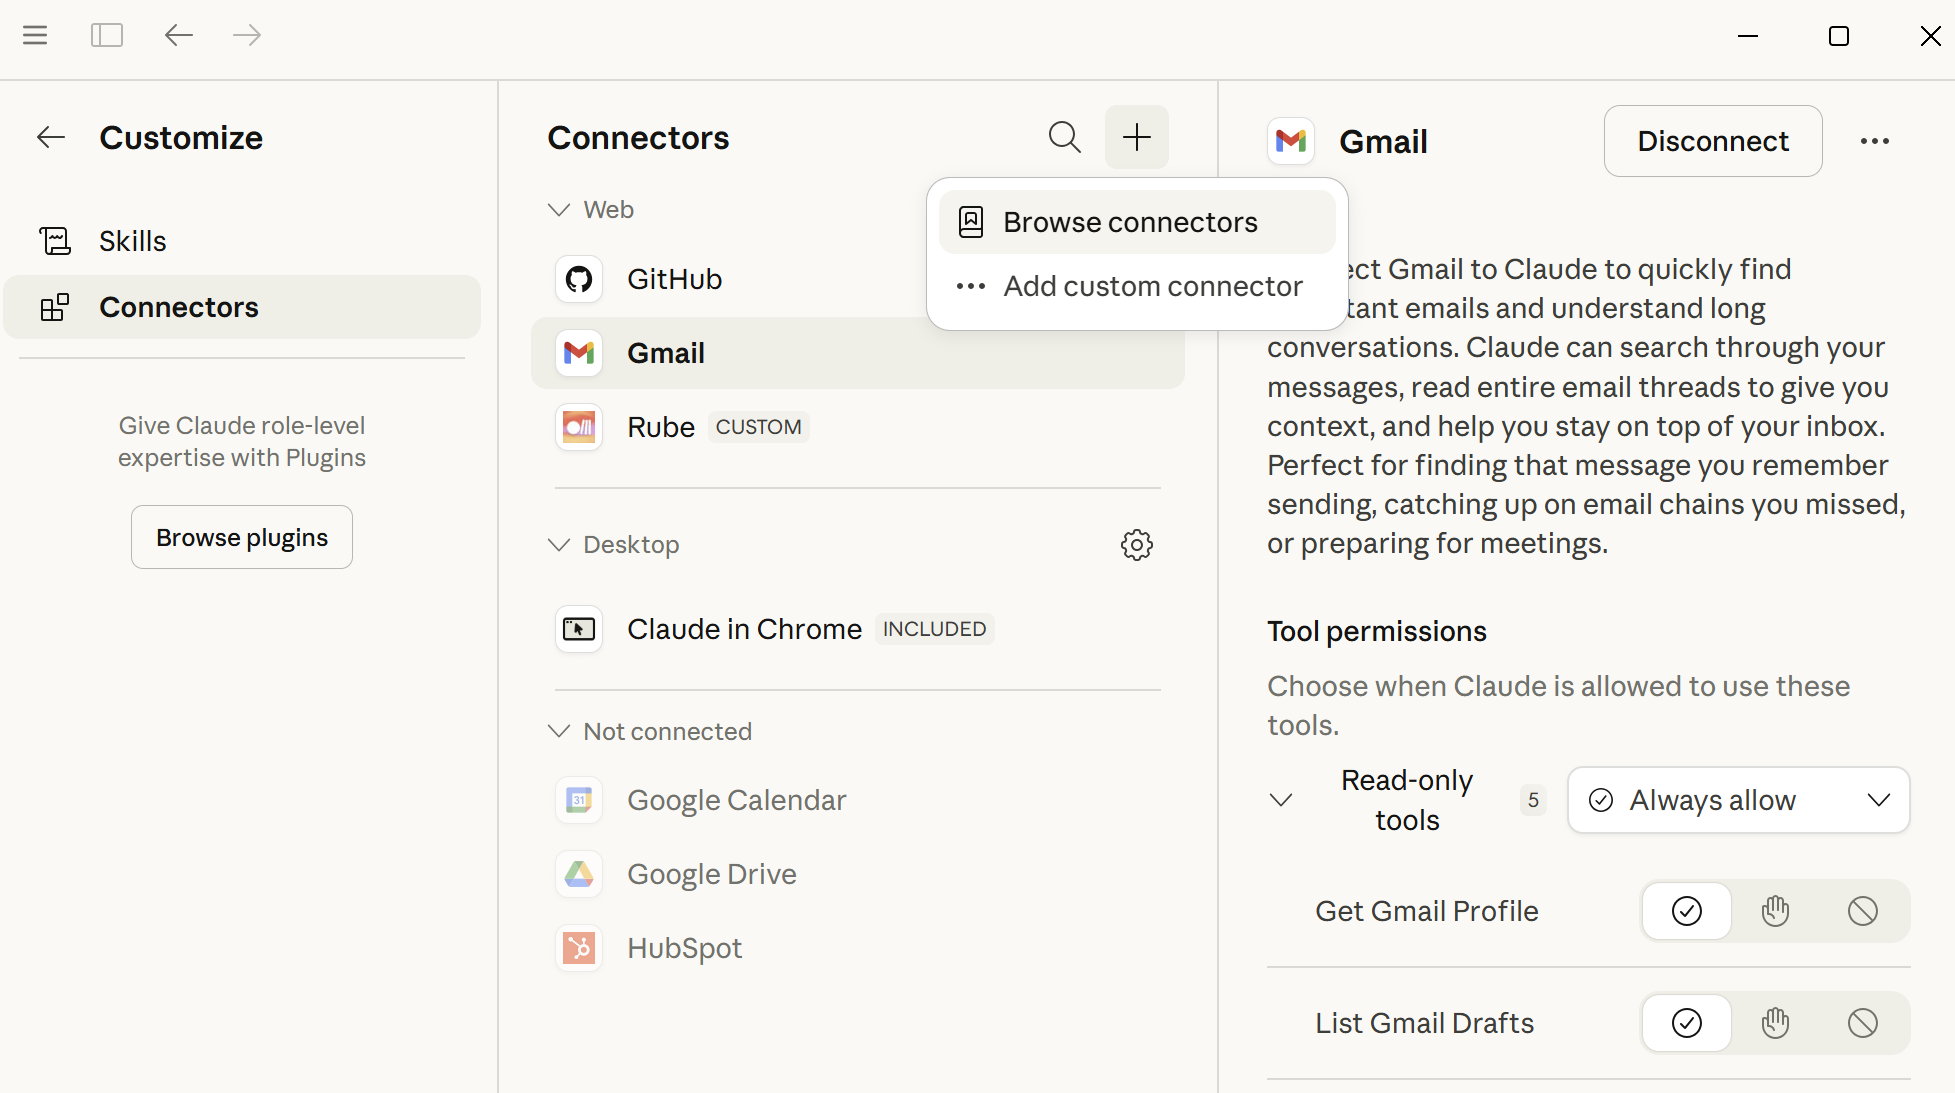Select the Rube custom connector
This screenshot has height=1093, width=1955.
tap(660, 427)
